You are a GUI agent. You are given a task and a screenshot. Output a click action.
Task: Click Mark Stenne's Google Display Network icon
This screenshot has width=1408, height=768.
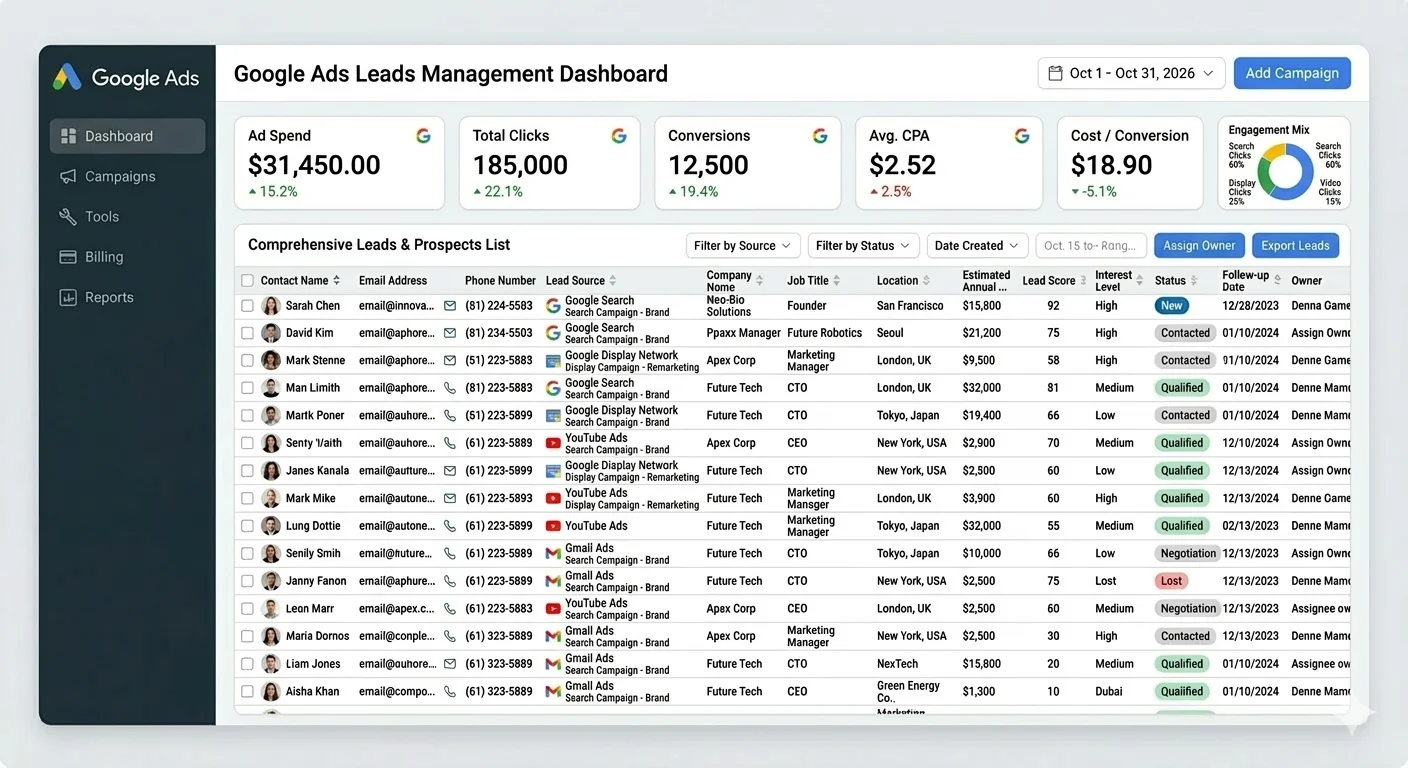coord(553,361)
